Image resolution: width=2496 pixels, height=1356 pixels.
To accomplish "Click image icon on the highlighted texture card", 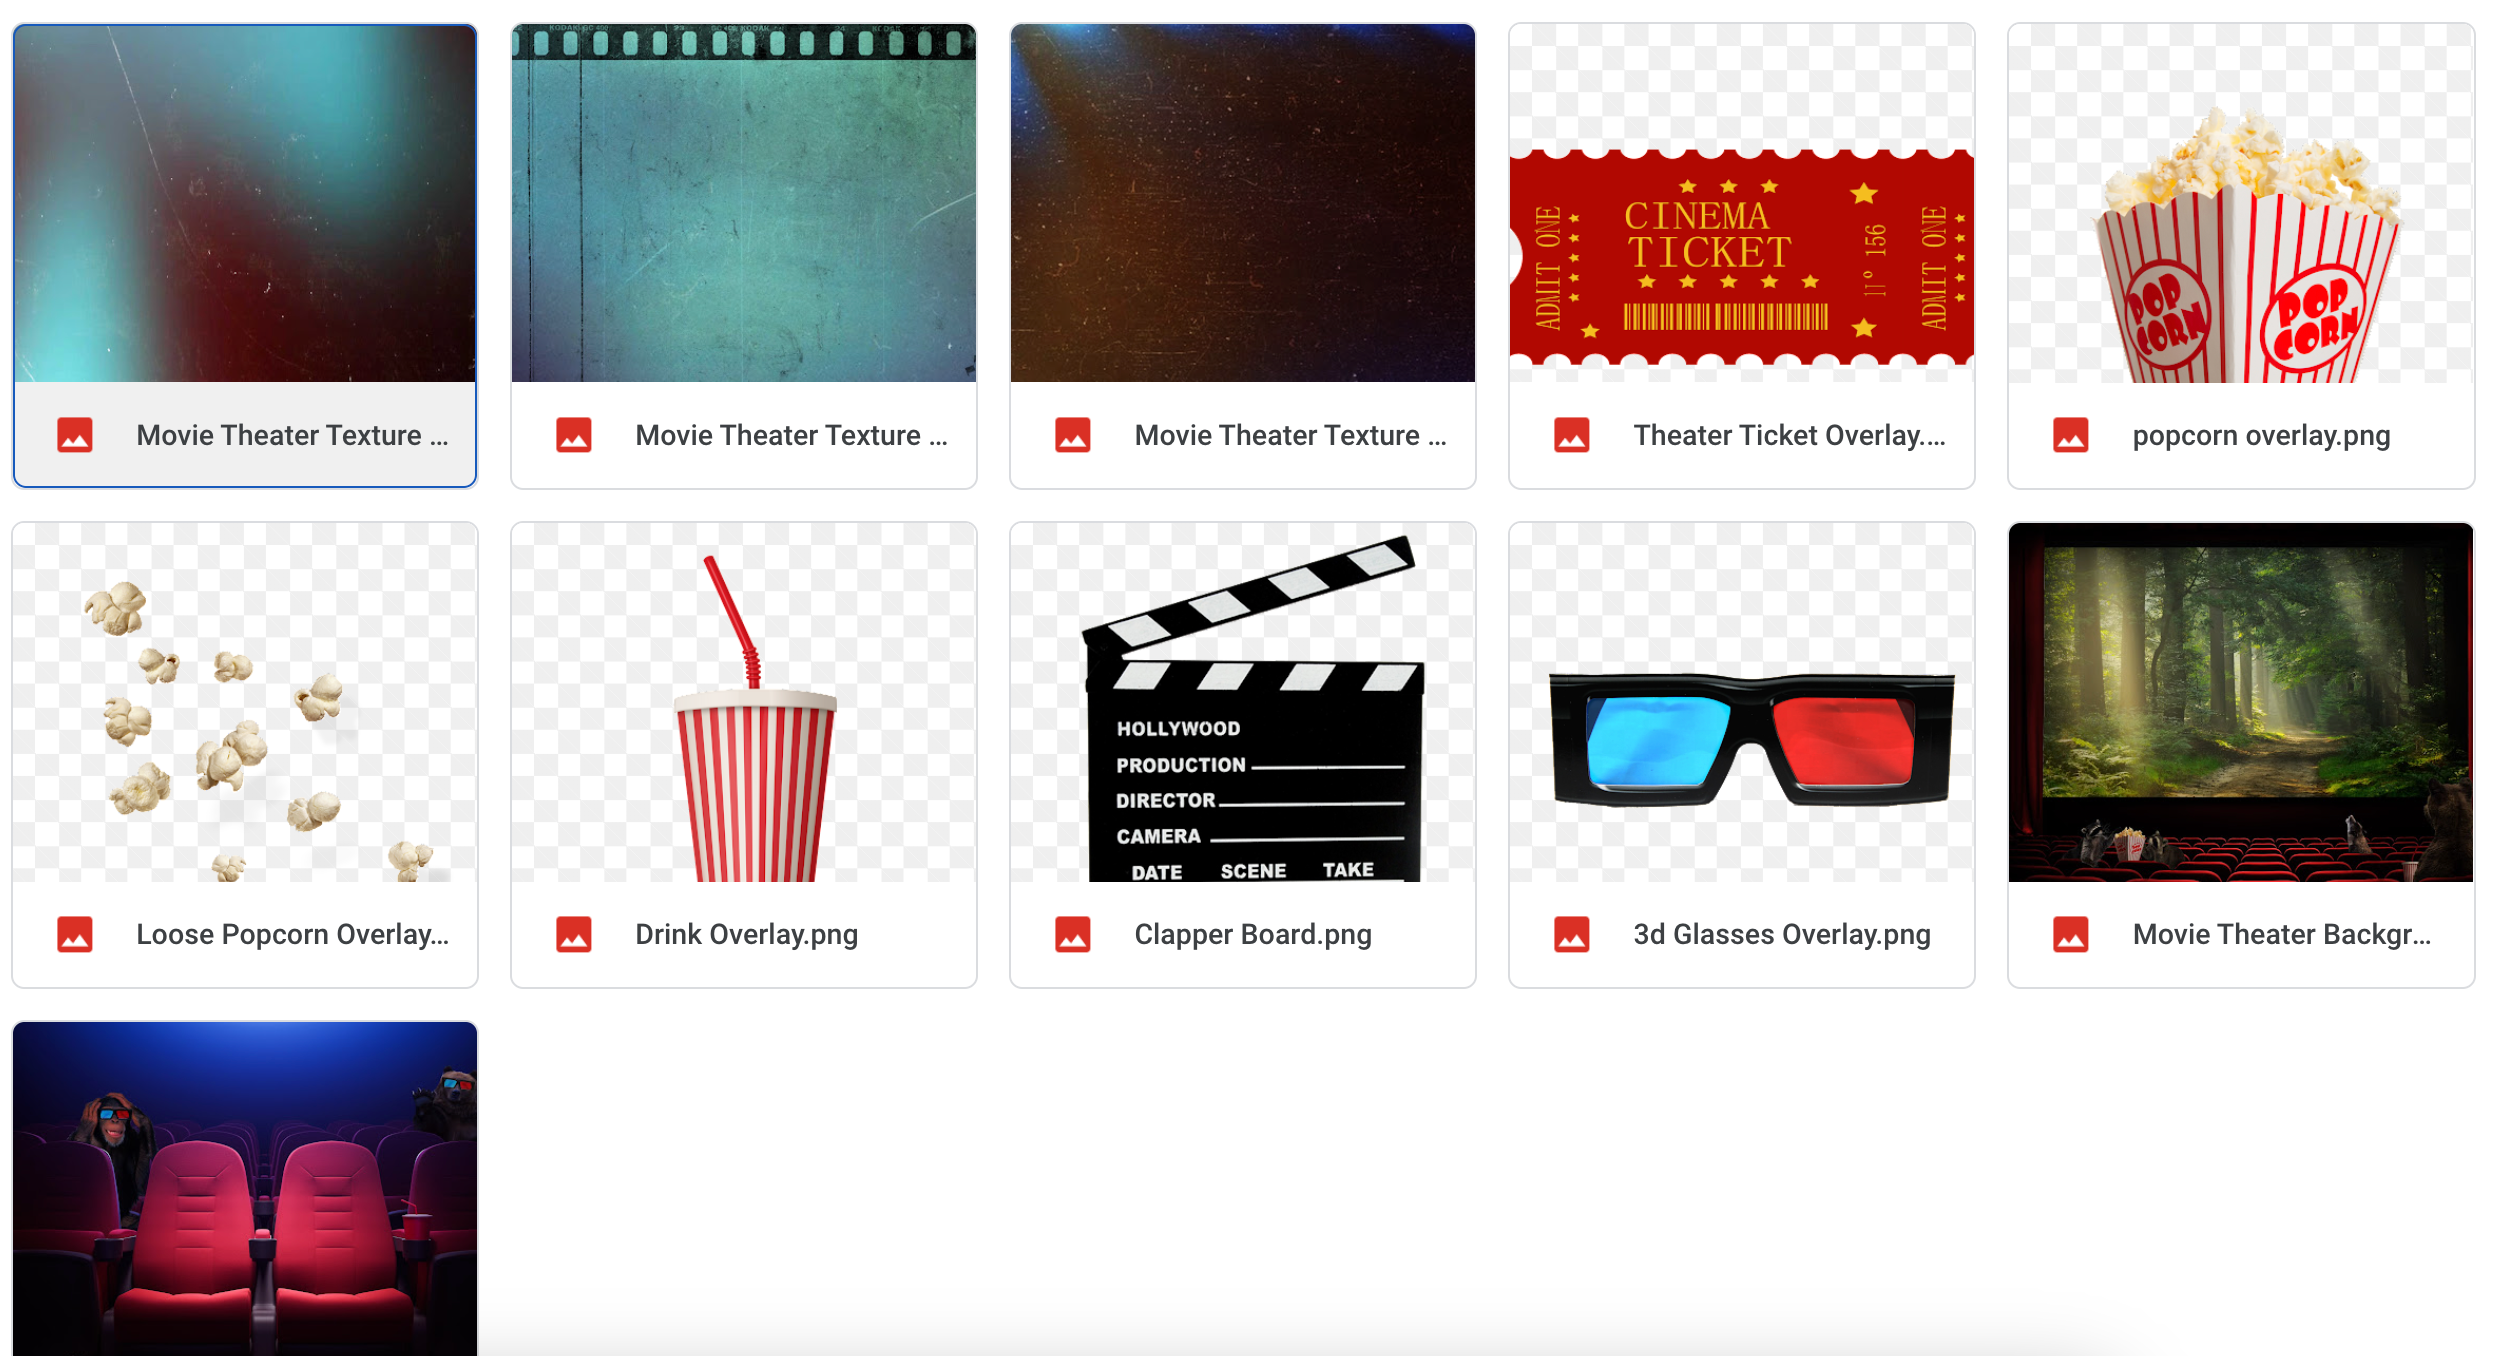I will pyautogui.click(x=75, y=435).
